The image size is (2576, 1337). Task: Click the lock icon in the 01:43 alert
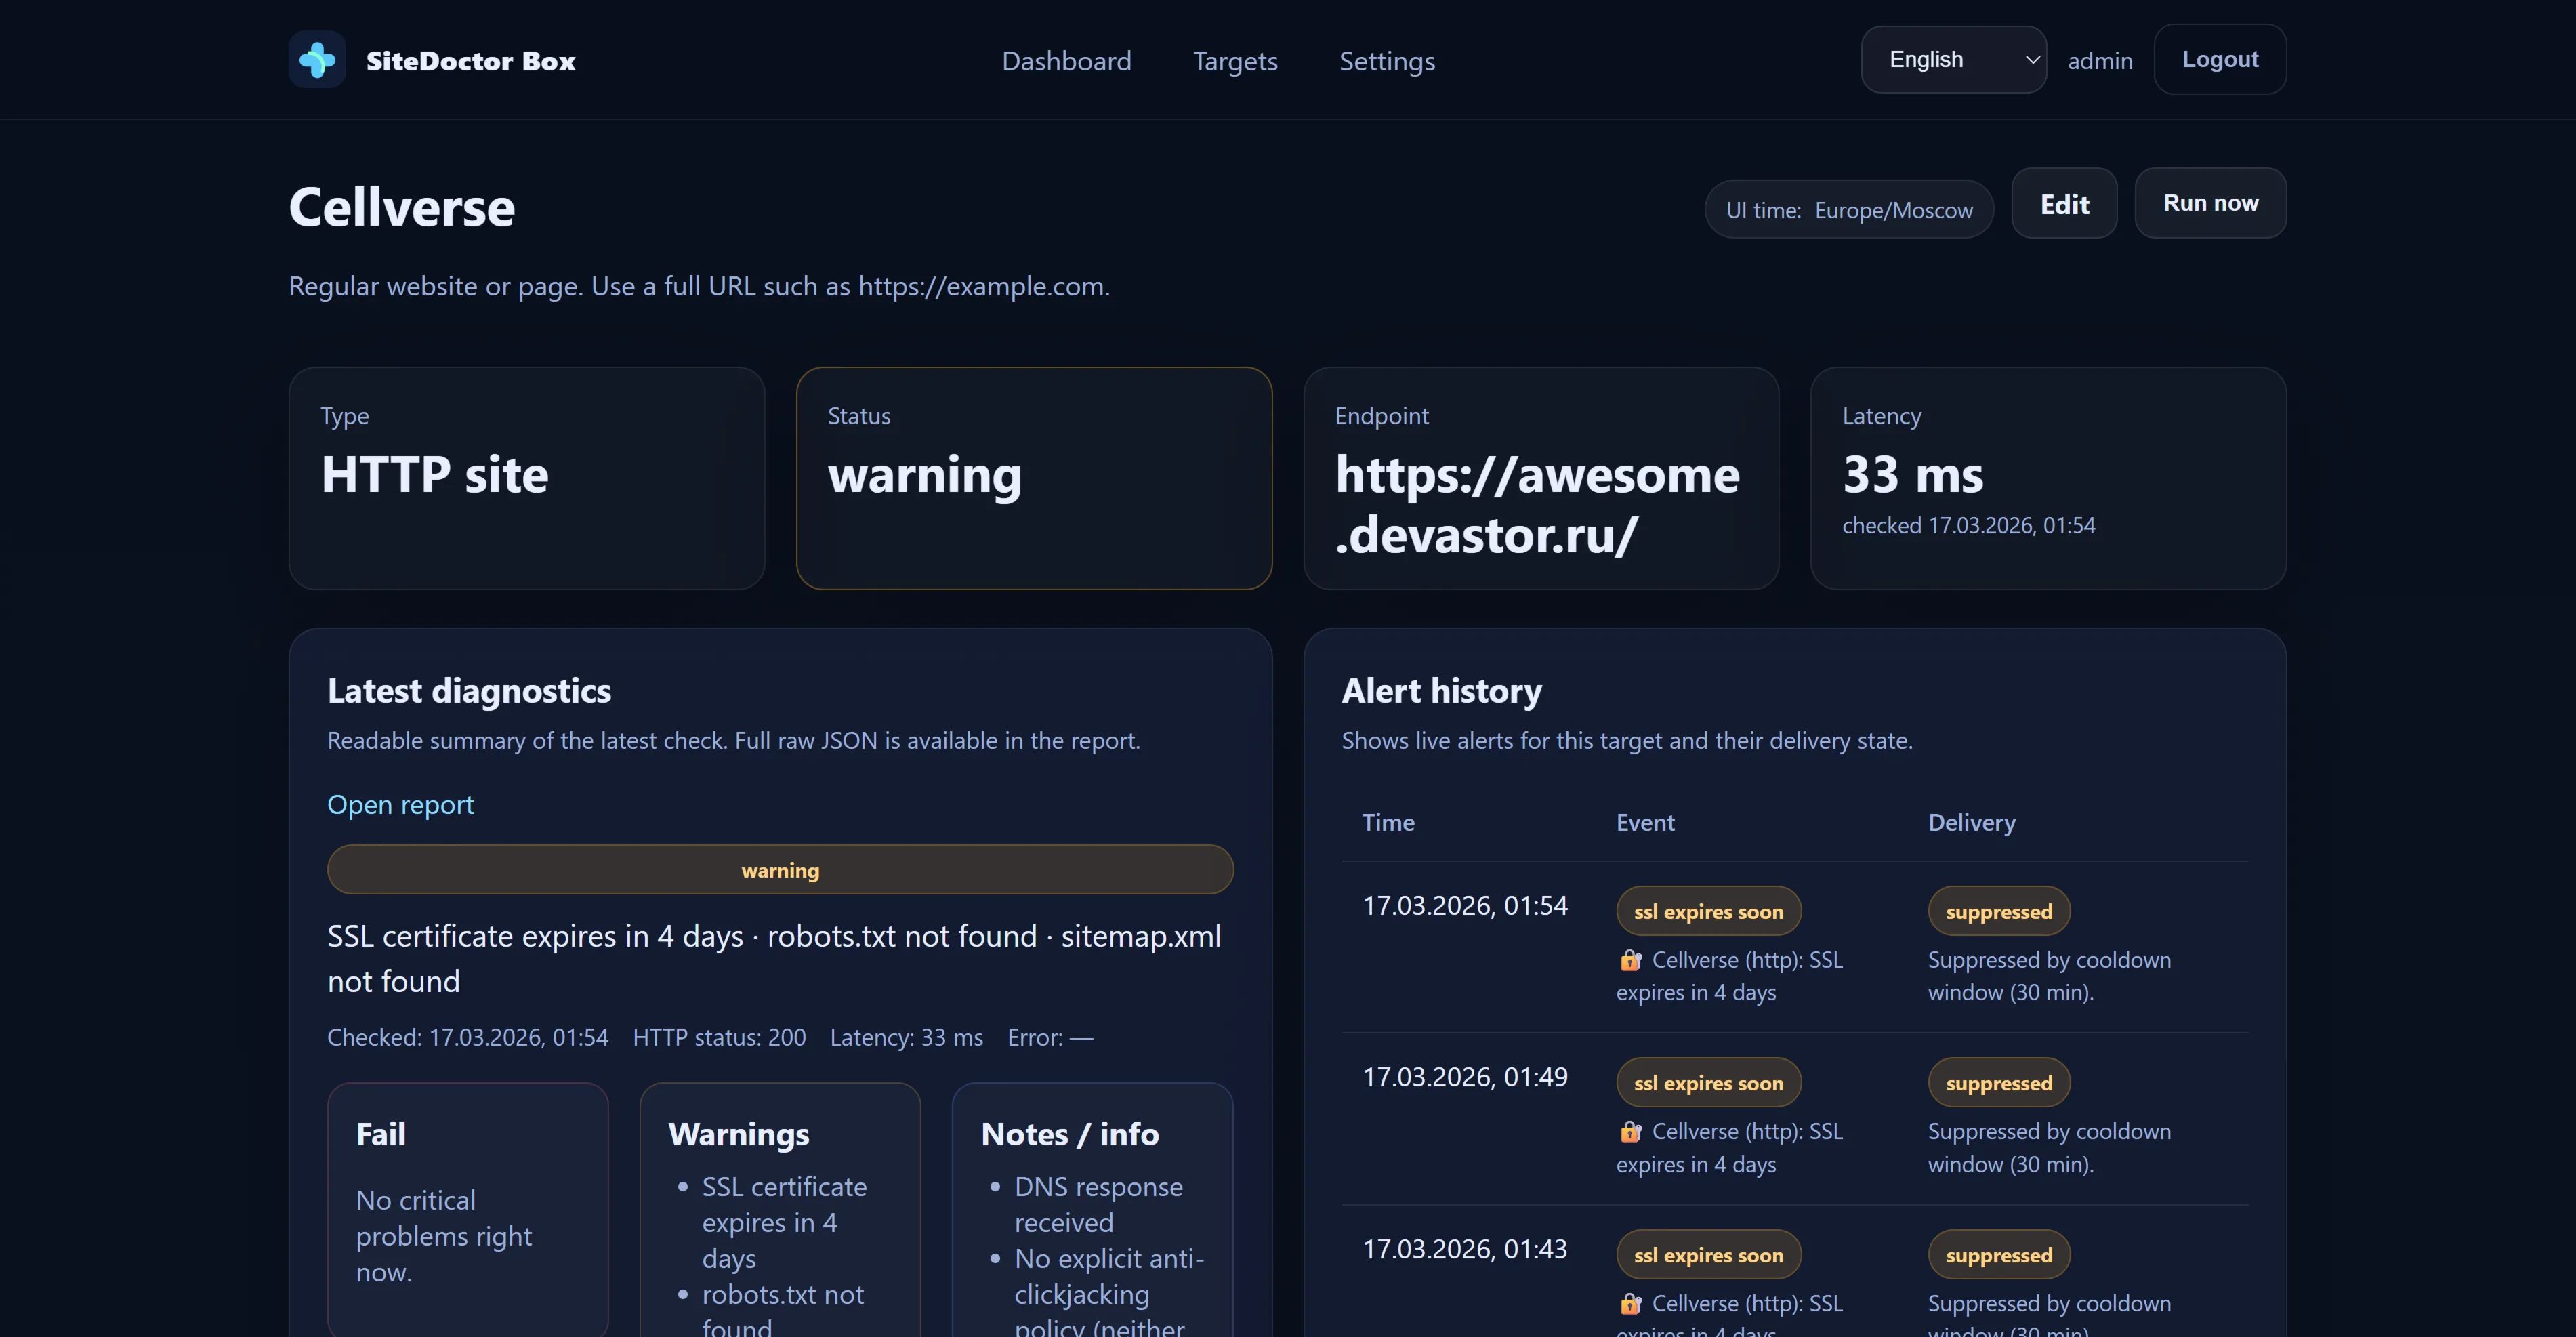[x=1630, y=1304]
